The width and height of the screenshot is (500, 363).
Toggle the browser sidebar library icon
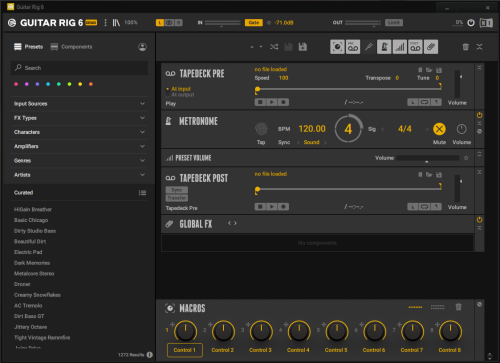click(116, 23)
